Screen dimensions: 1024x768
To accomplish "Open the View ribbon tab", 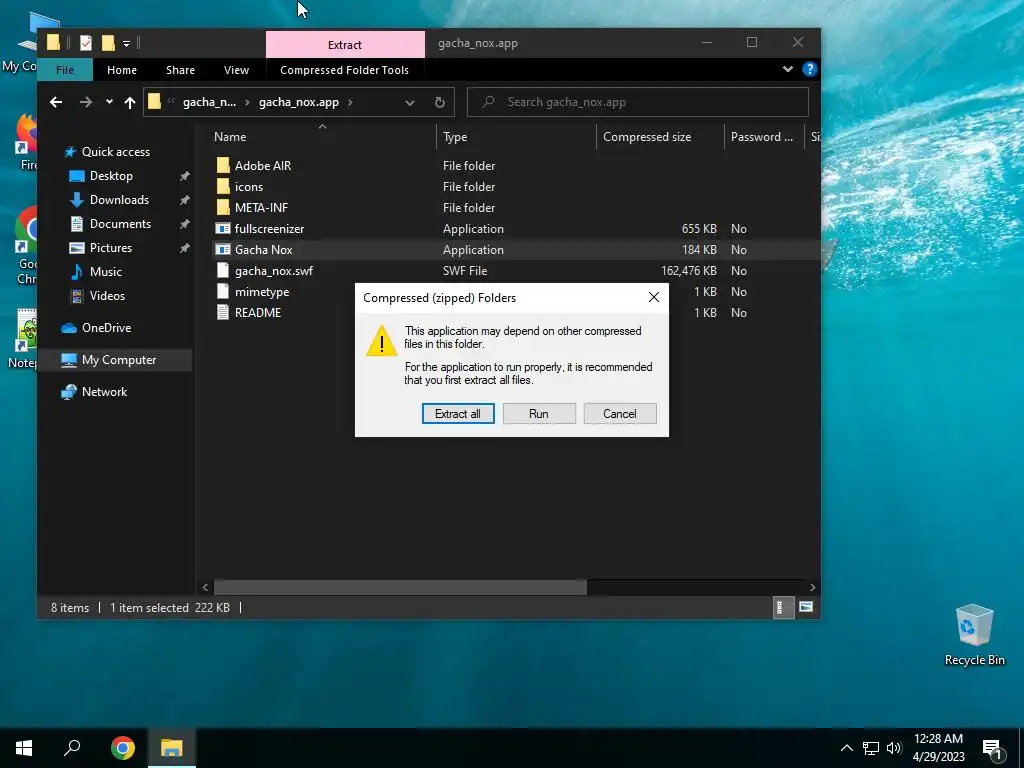I will [236, 70].
